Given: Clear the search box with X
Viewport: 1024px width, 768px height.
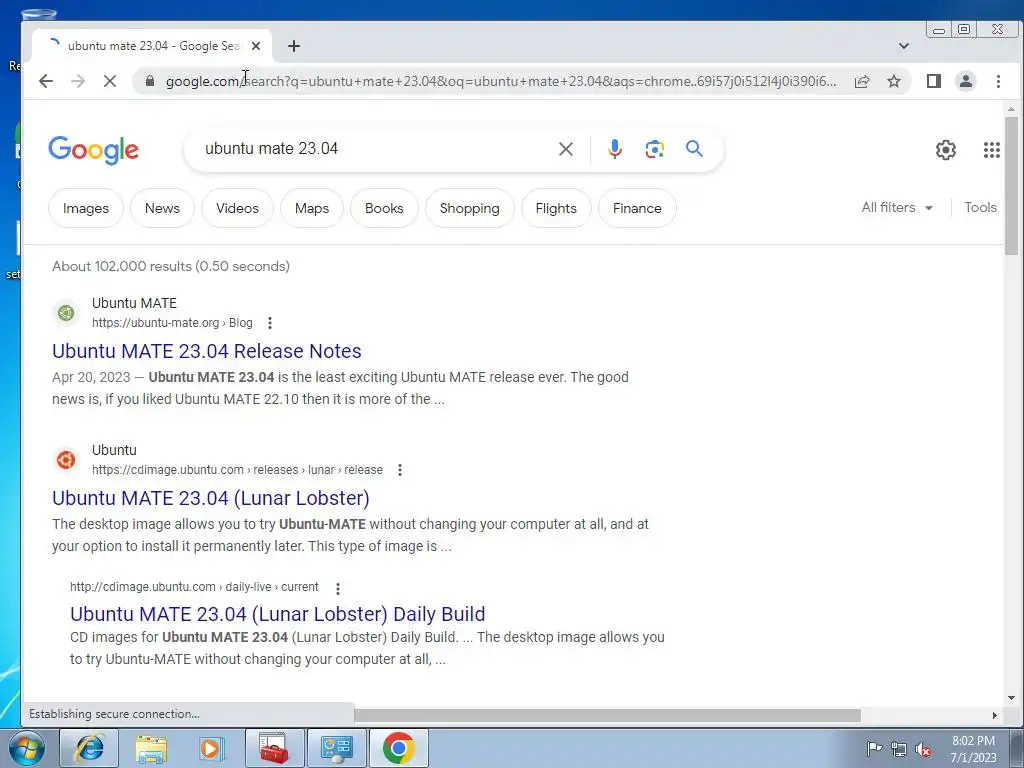Looking at the screenshot, I should [566, 149].
